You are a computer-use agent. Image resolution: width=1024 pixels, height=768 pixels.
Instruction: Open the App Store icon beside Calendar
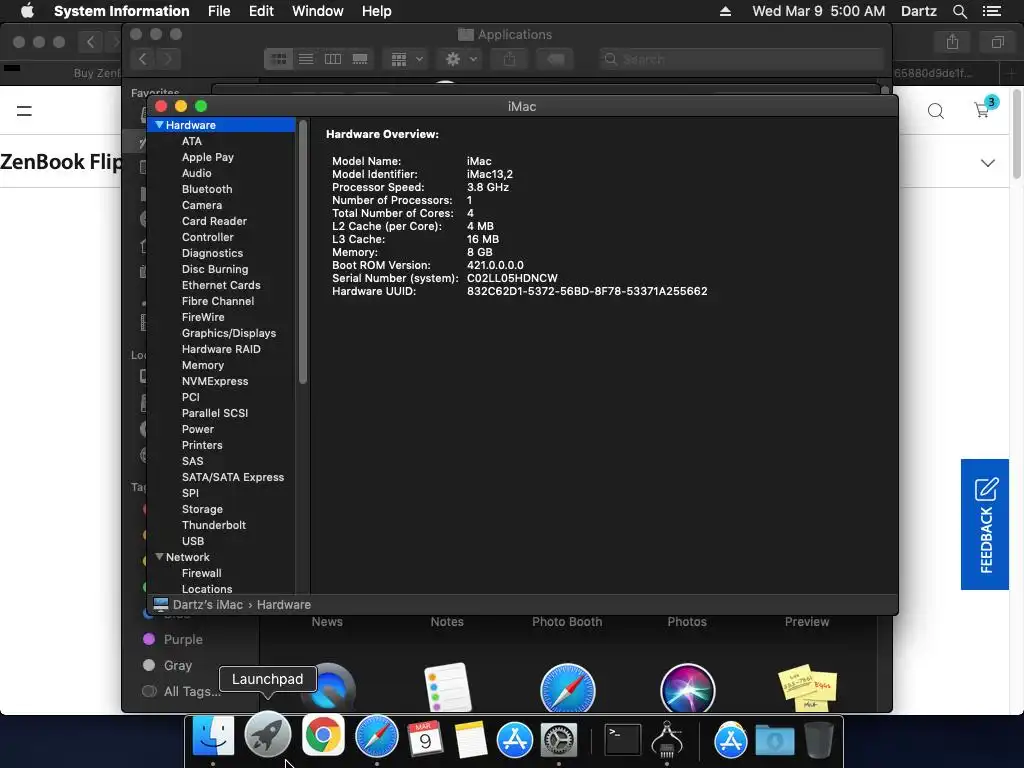point(515,740)
